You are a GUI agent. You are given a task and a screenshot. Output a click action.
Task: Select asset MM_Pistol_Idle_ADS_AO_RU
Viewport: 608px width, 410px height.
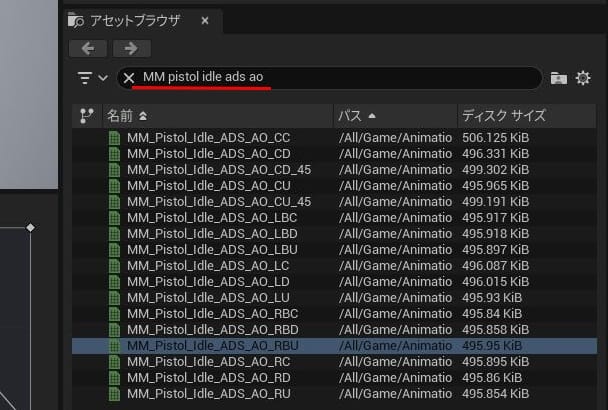click(334, 394)
